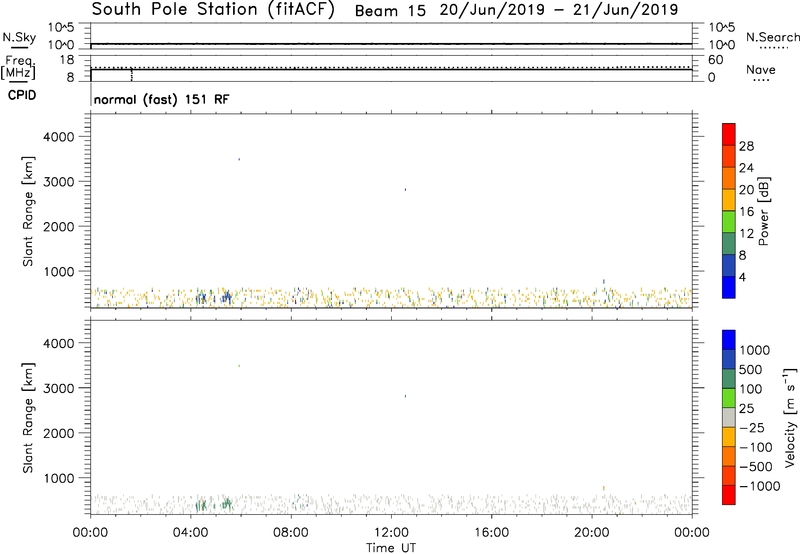
Task: Click the Slant Range label of velocity panel
Action: (x=28, y=418)
